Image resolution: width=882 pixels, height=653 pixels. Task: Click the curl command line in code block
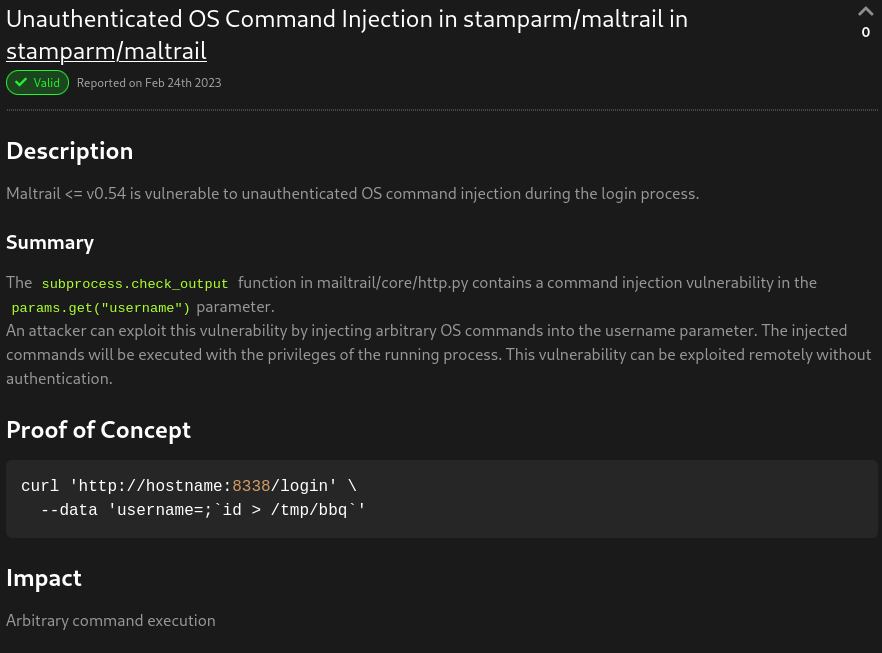point(189,486)
